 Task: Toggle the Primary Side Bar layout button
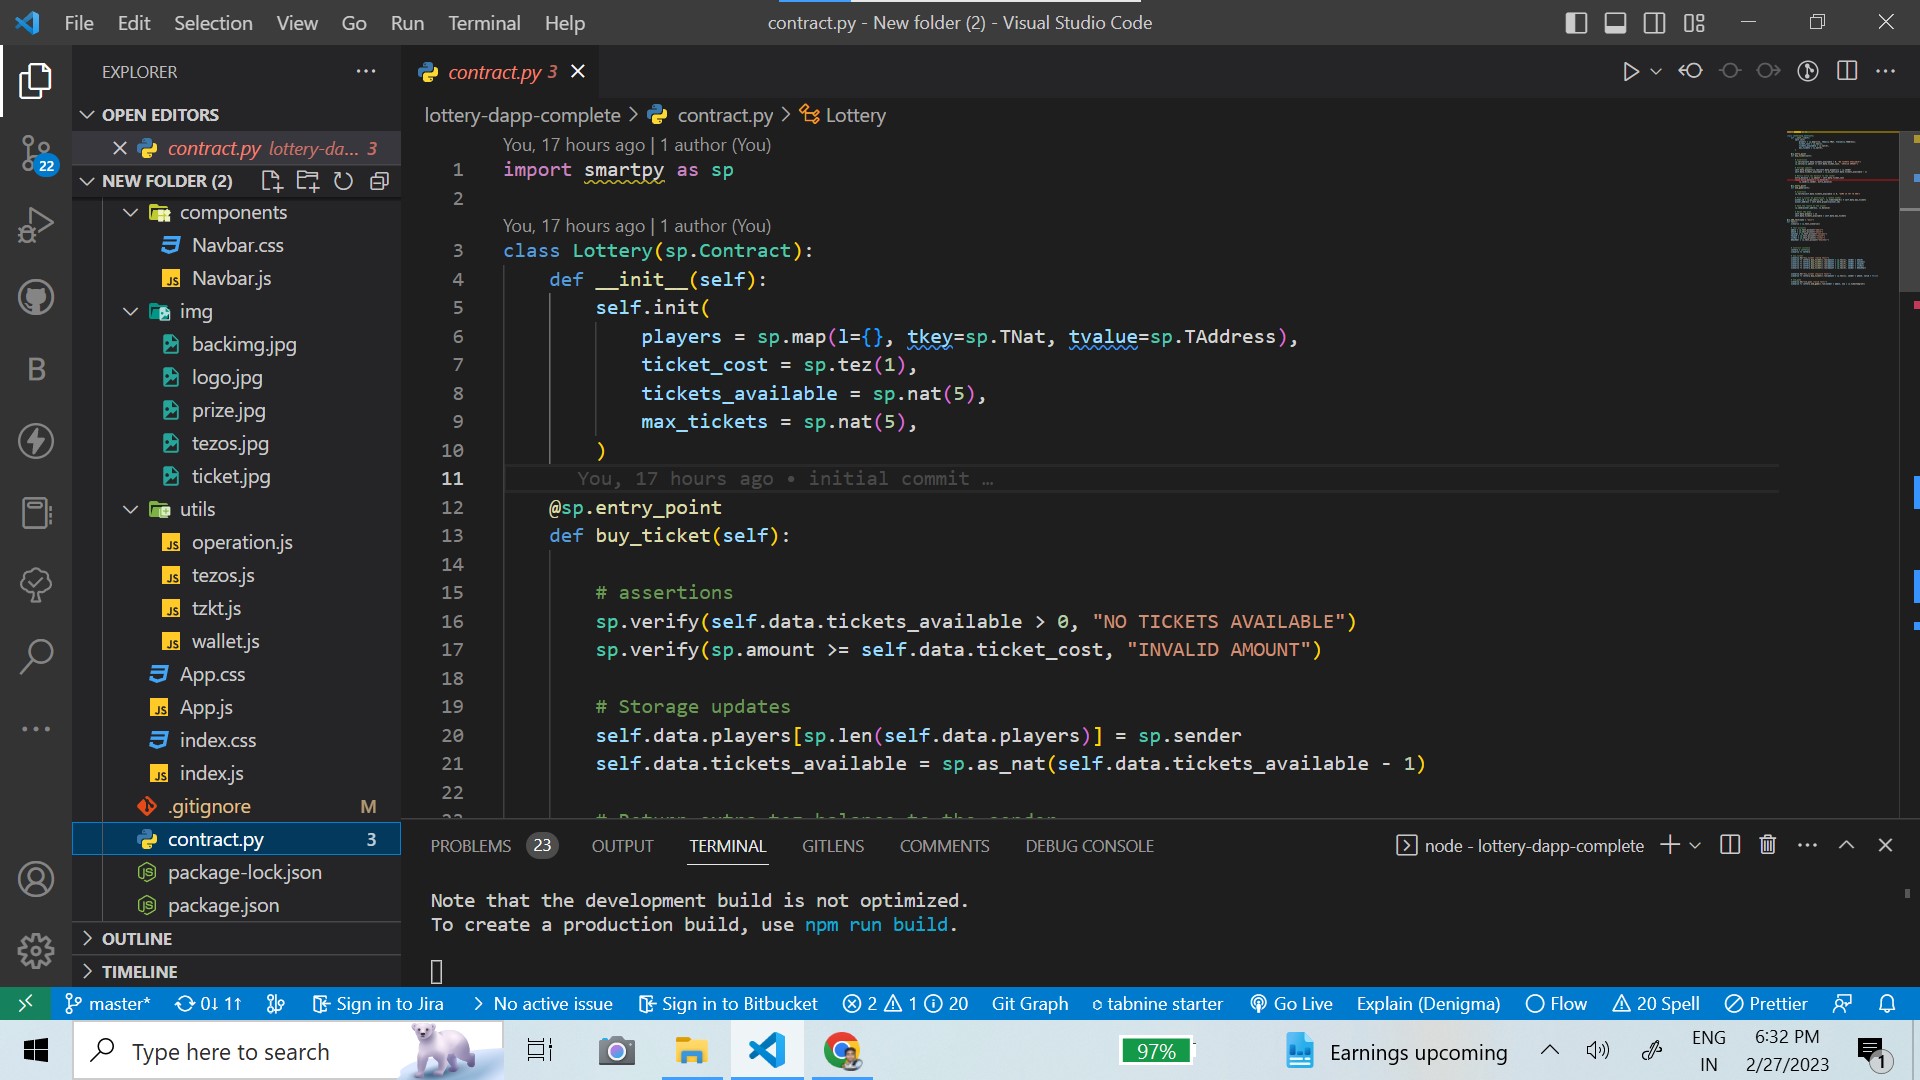(x=1576, y=22)
